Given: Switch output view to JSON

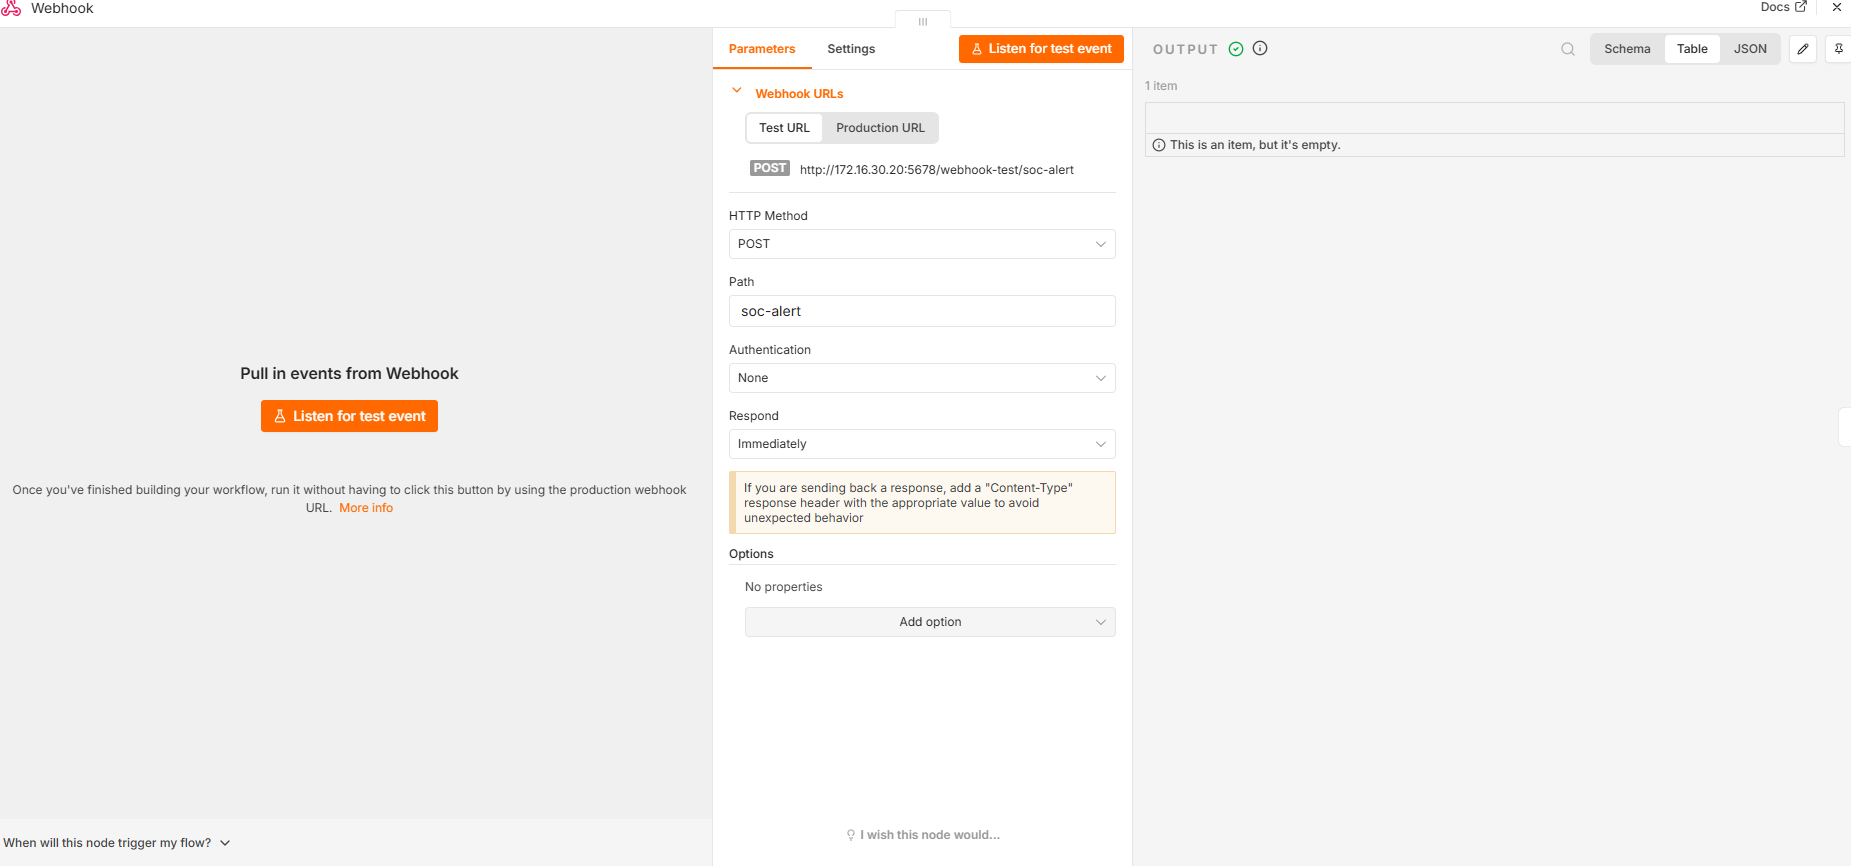Looking at the screenshot, I should coord(1750,49).
